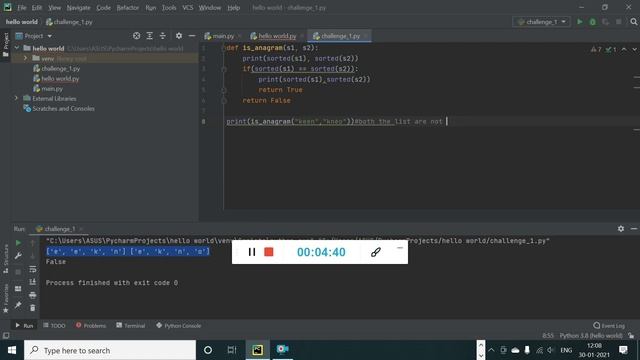Open the VCS menu

coord(188,8)
